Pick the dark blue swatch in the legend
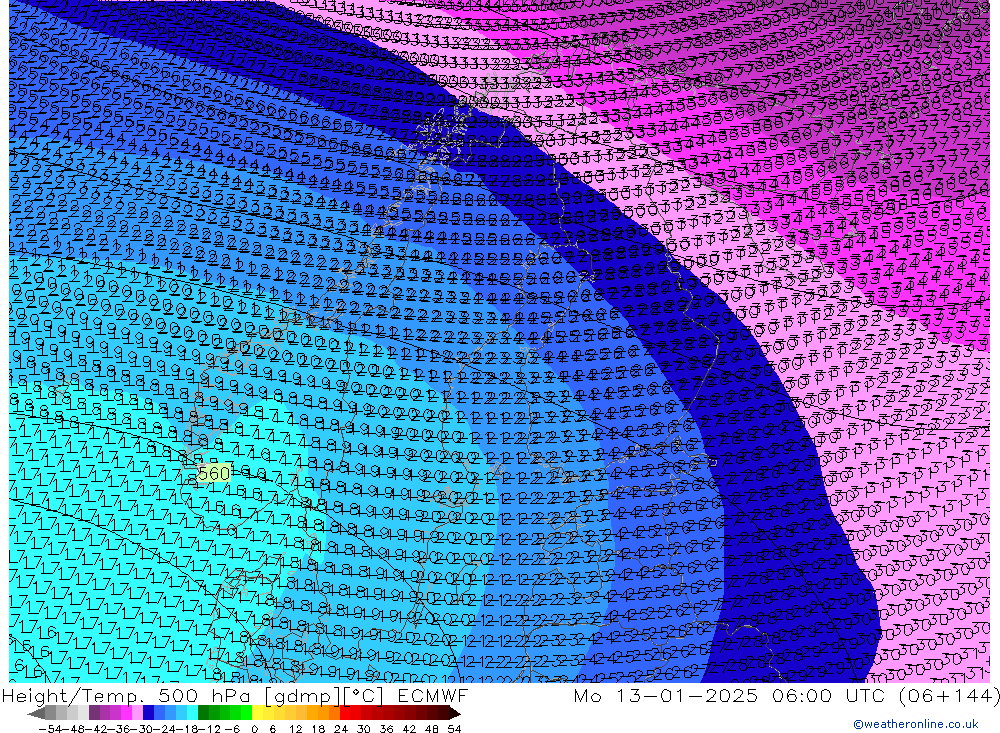The width and height of the screenshot is (1000, 733). [148, 714]
